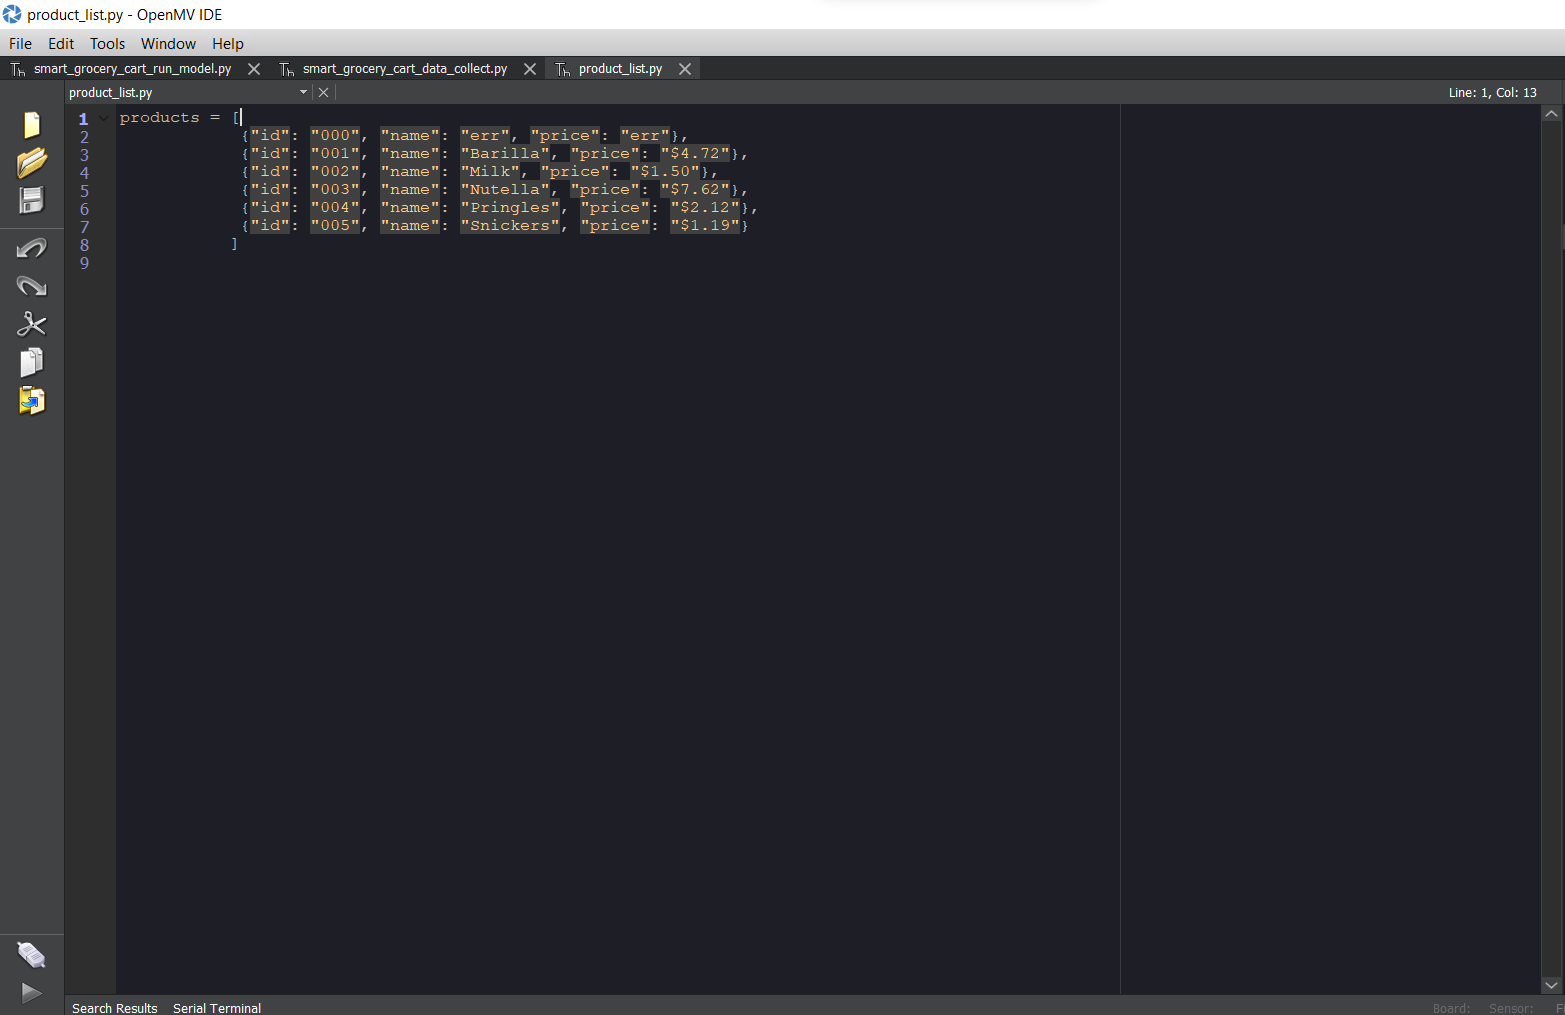1565x1015 pixels.
Task: Cut selected text using the scissors icon
Action: (31, 323)
